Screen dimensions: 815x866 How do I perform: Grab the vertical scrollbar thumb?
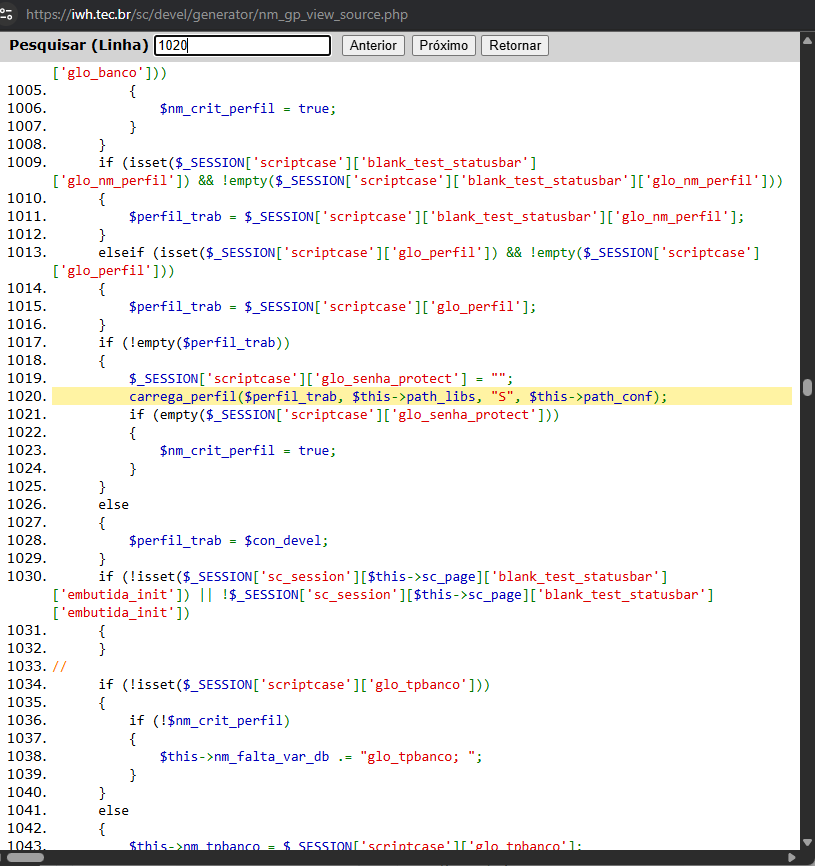click(807, 388)
